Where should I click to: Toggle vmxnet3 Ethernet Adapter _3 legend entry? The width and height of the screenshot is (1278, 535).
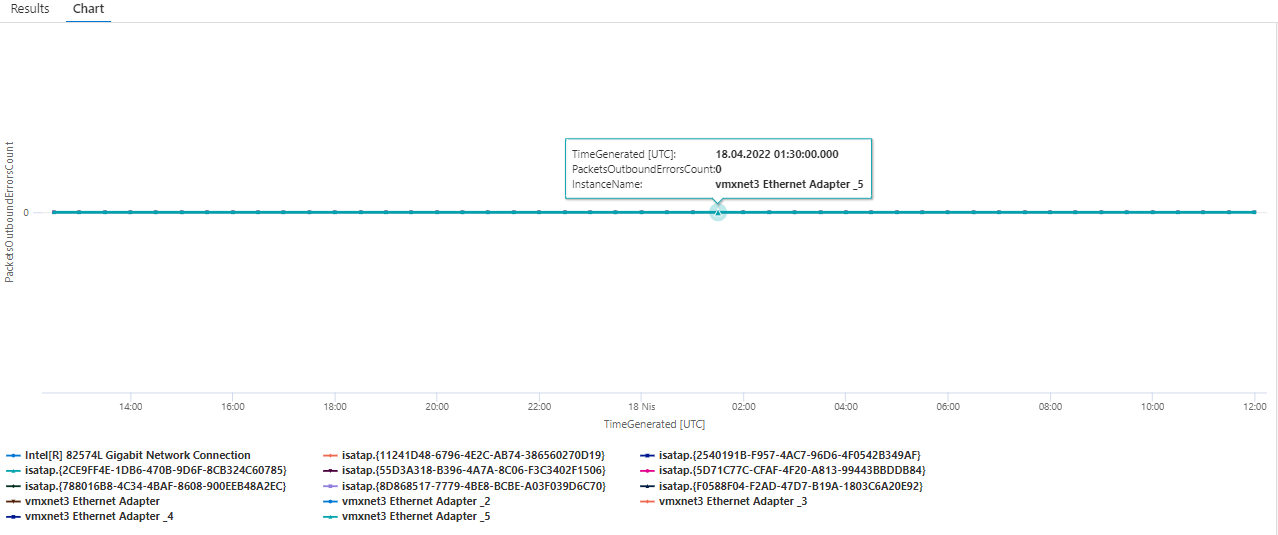[723, 501]
